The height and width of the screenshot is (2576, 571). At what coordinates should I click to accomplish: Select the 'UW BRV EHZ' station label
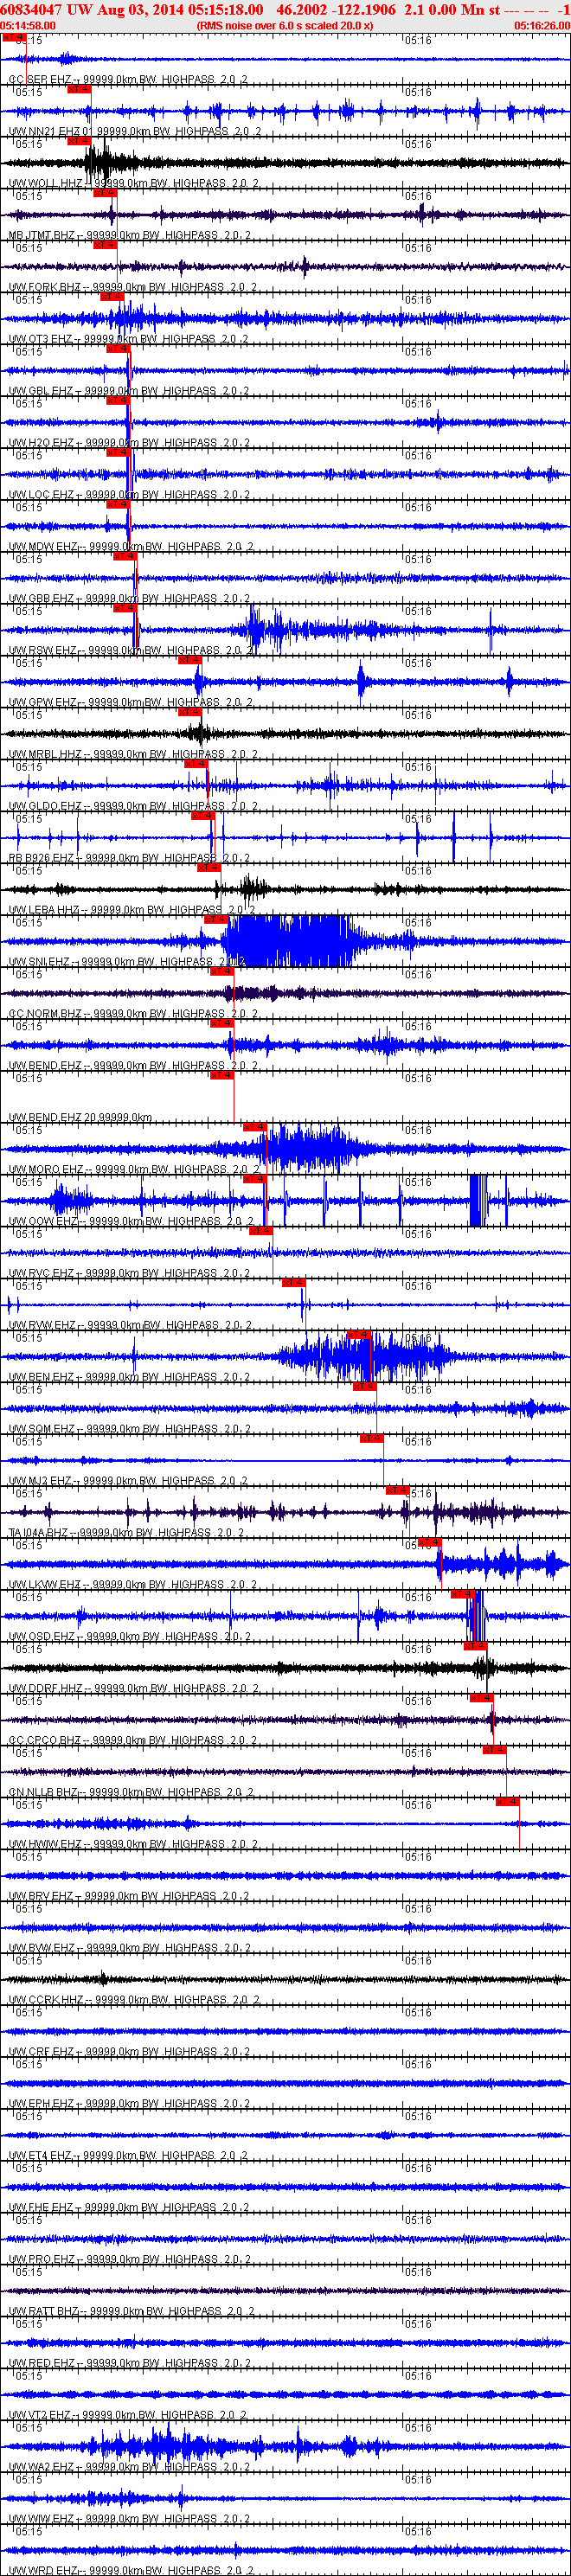[41, 1896]
